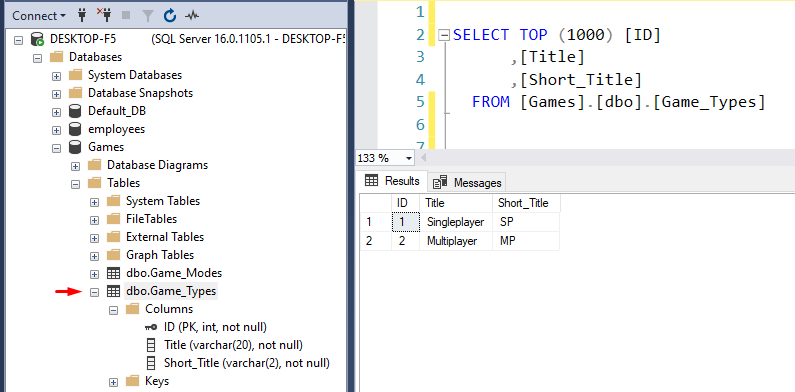This screenshot has width=795, height=392.
Task: Select the Databases folder icon
Action: tap(56, 57)
